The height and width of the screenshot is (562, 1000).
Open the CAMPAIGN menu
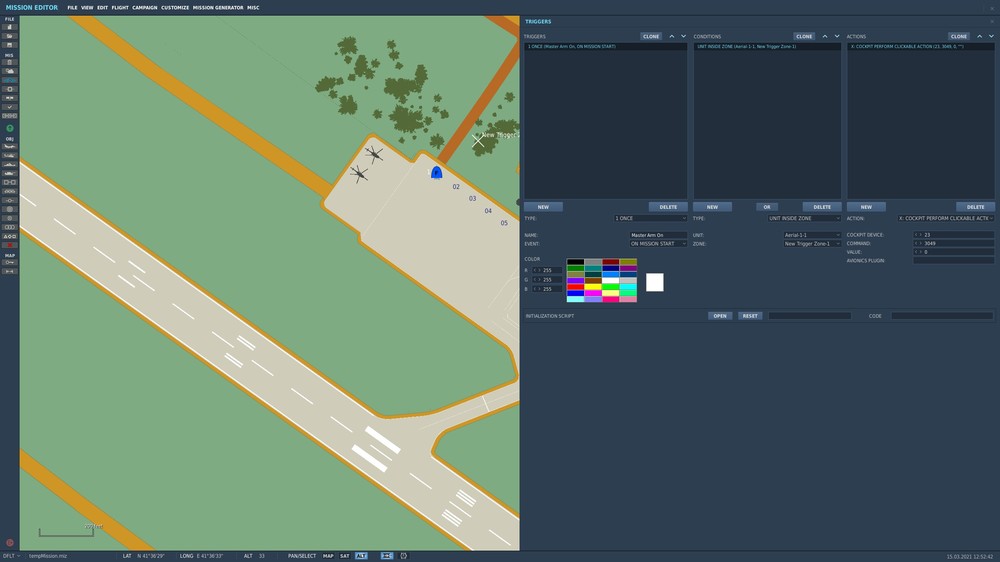(x=144, y=7)
